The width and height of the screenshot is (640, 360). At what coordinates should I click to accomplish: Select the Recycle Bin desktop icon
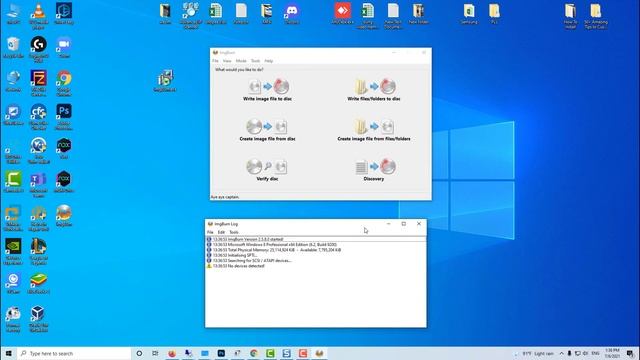pyautogui.click(x=13, y=47)
